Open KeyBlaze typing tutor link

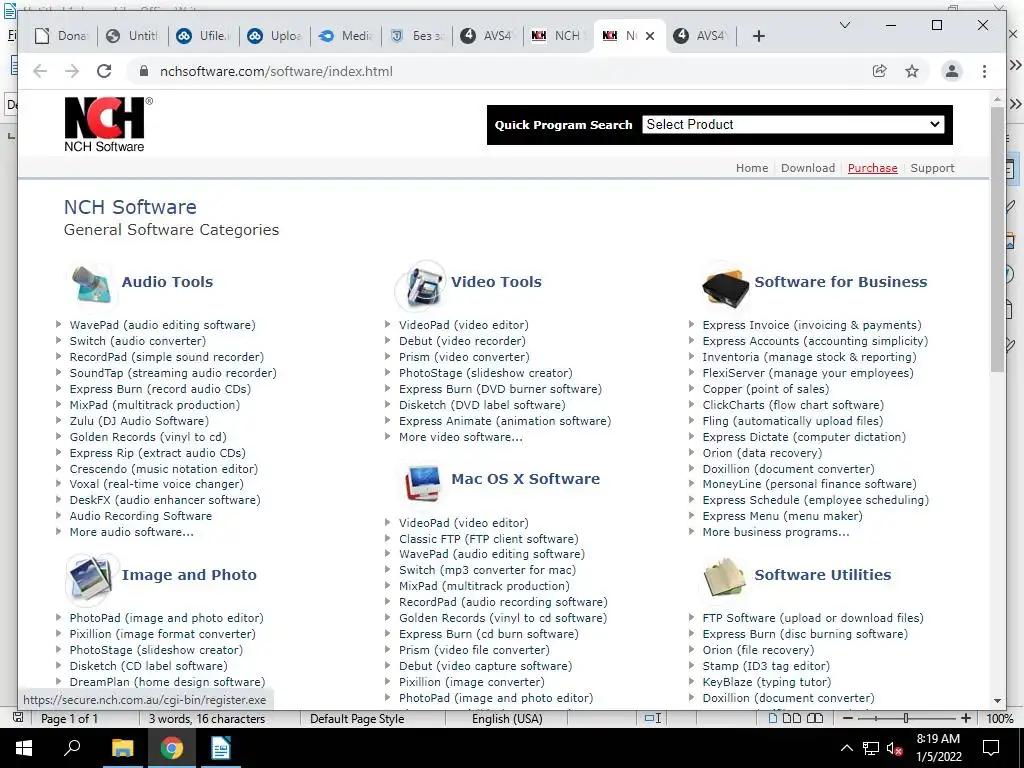(x=767, y=682)
